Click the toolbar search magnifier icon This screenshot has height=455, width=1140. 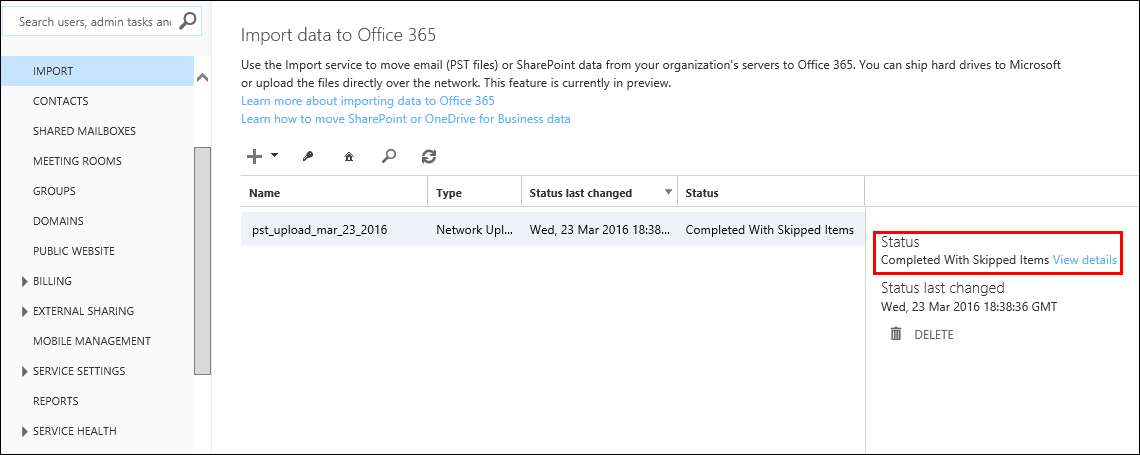tap(389, 156)
